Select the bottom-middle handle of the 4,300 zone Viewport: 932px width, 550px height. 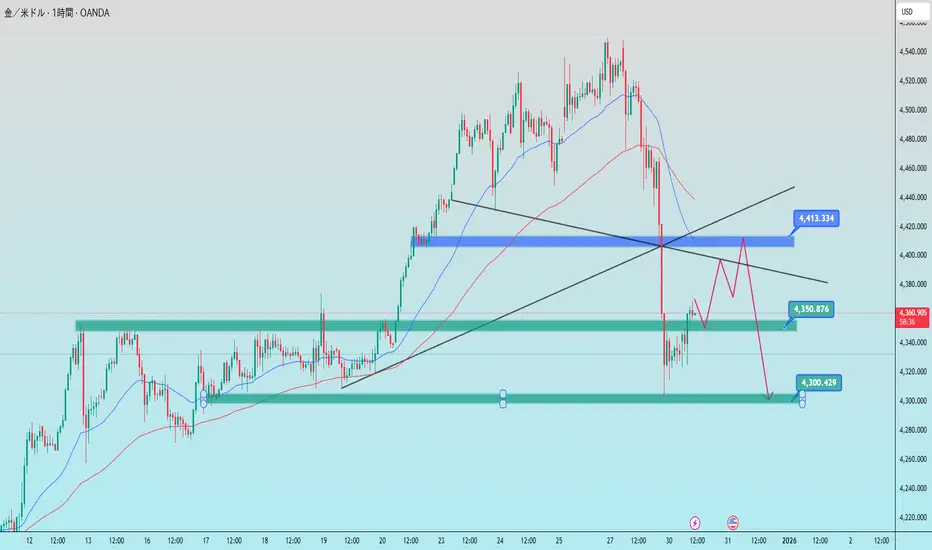(503, 404)
